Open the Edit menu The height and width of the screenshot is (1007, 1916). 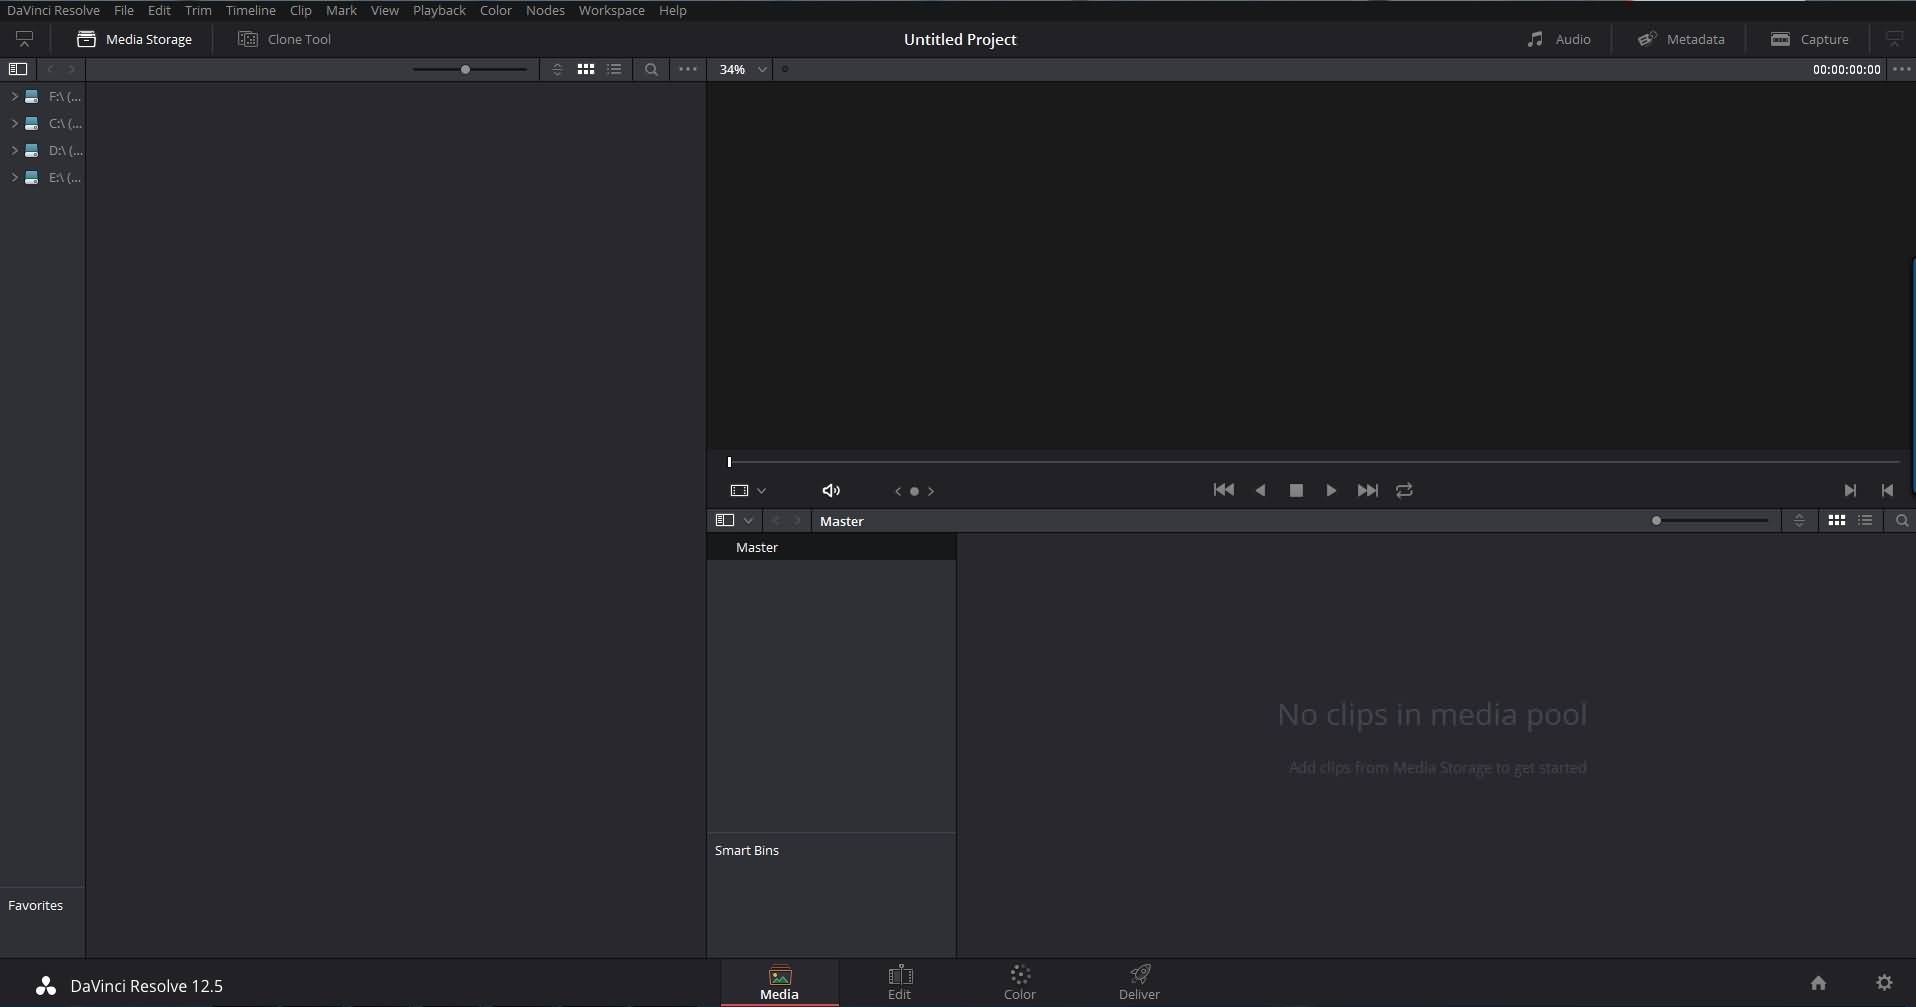pyautogui.click(x=159, y=10)
